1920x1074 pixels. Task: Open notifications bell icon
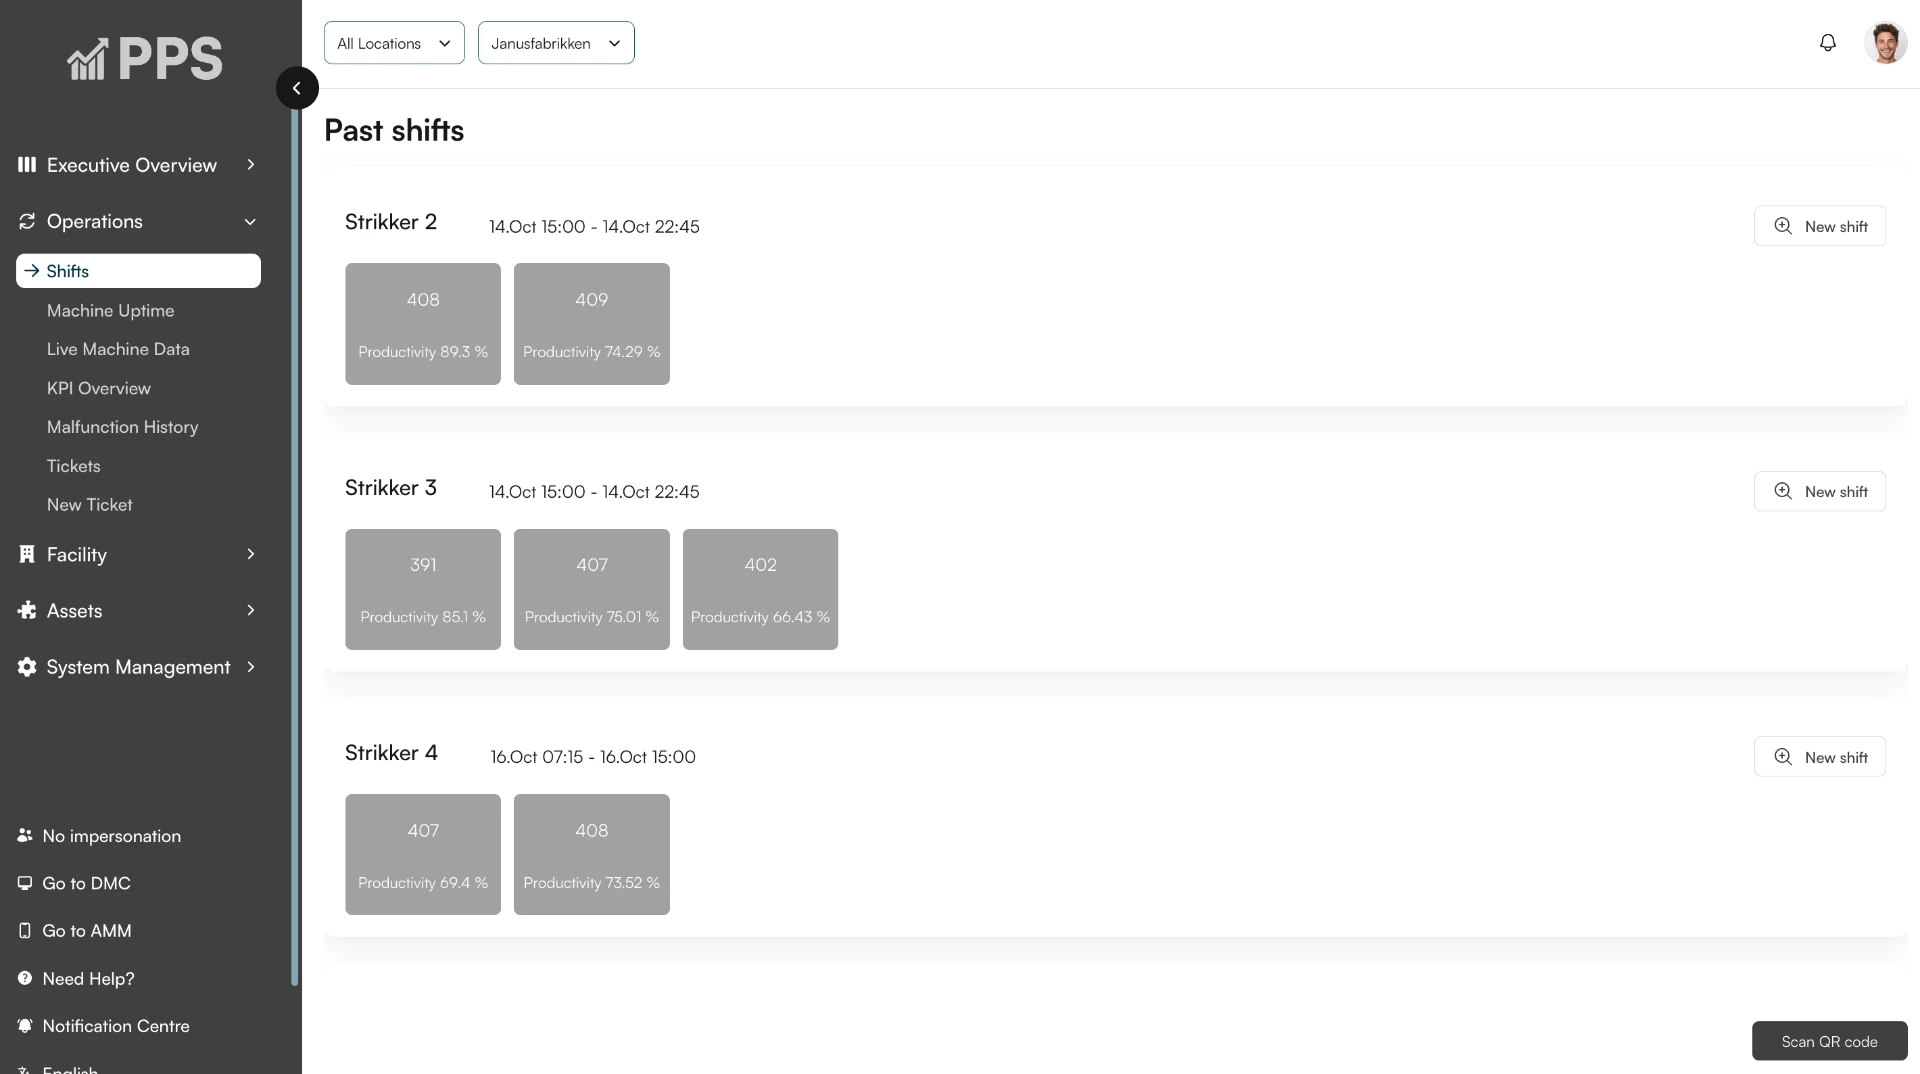(1827, 43)
